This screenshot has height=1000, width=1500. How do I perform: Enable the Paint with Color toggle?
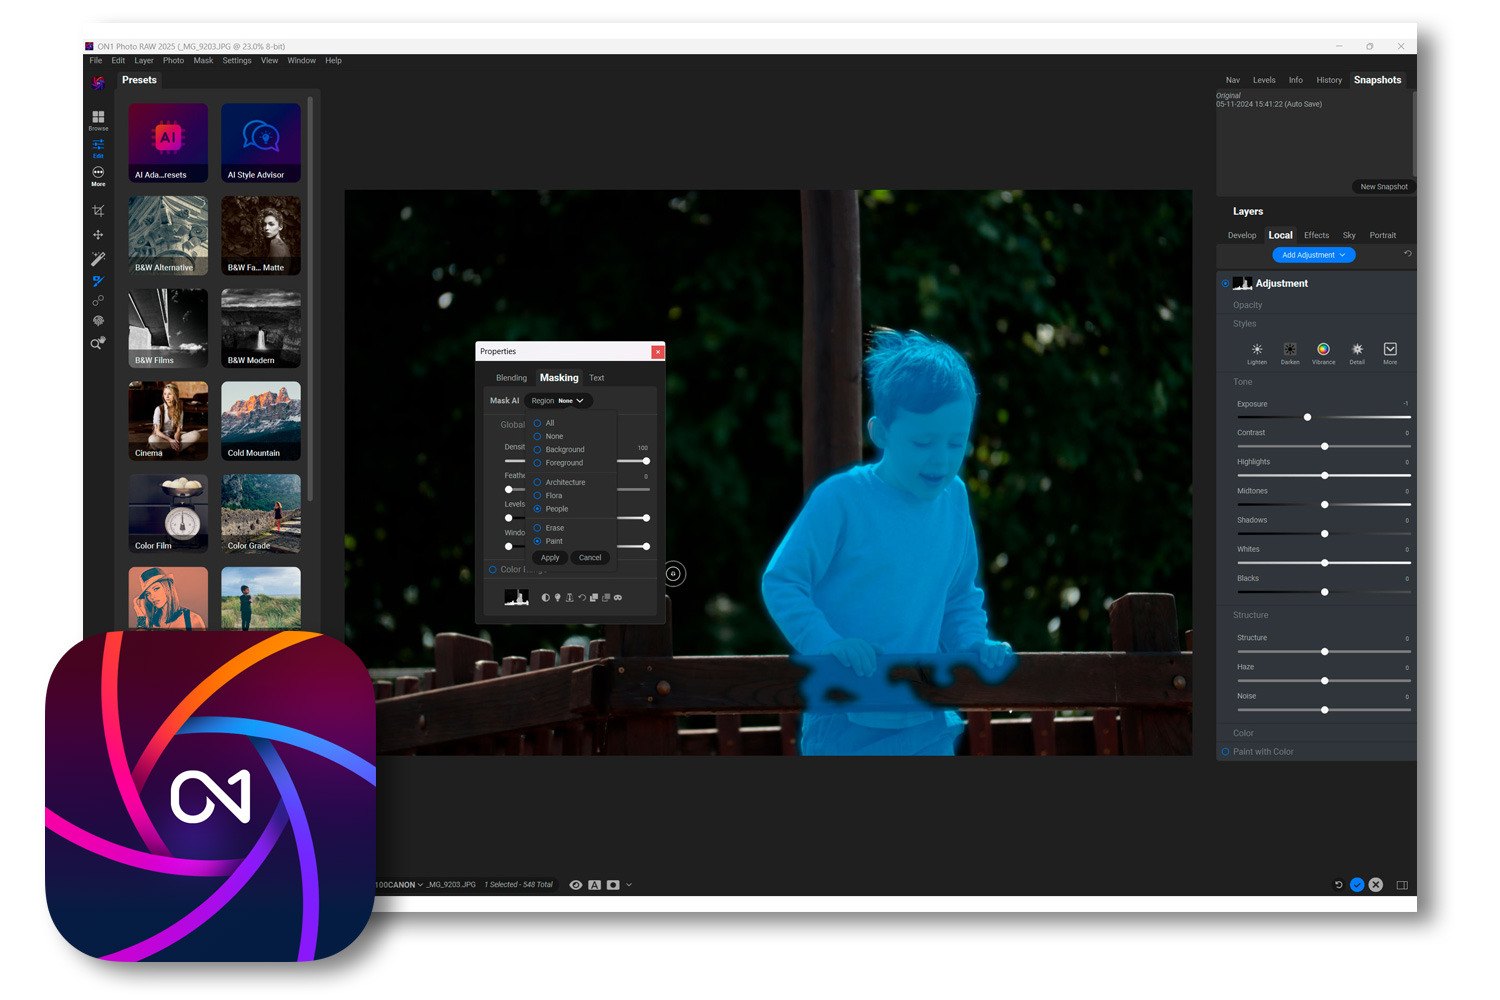click(x=1225, y=752)
